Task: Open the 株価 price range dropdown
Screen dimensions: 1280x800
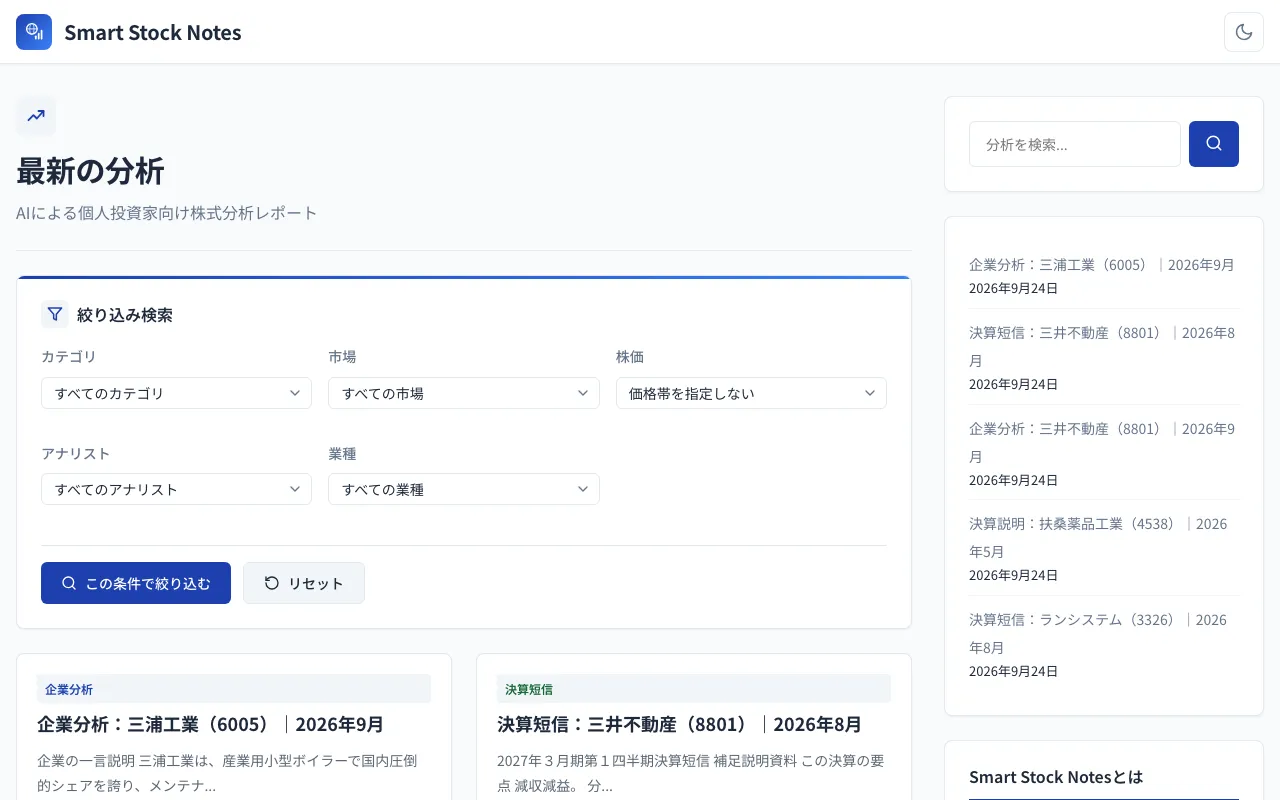Action: [751, 393]
